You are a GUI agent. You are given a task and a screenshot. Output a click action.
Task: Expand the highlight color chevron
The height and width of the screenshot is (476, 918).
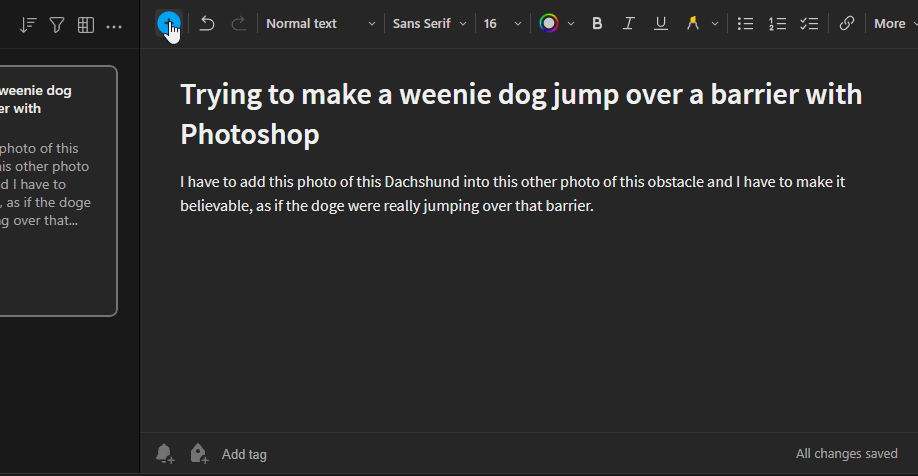(715, 24)
